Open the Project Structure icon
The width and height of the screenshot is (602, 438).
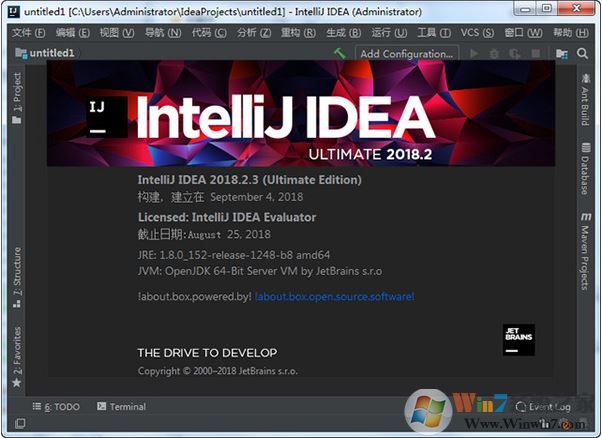pos(562,54)
